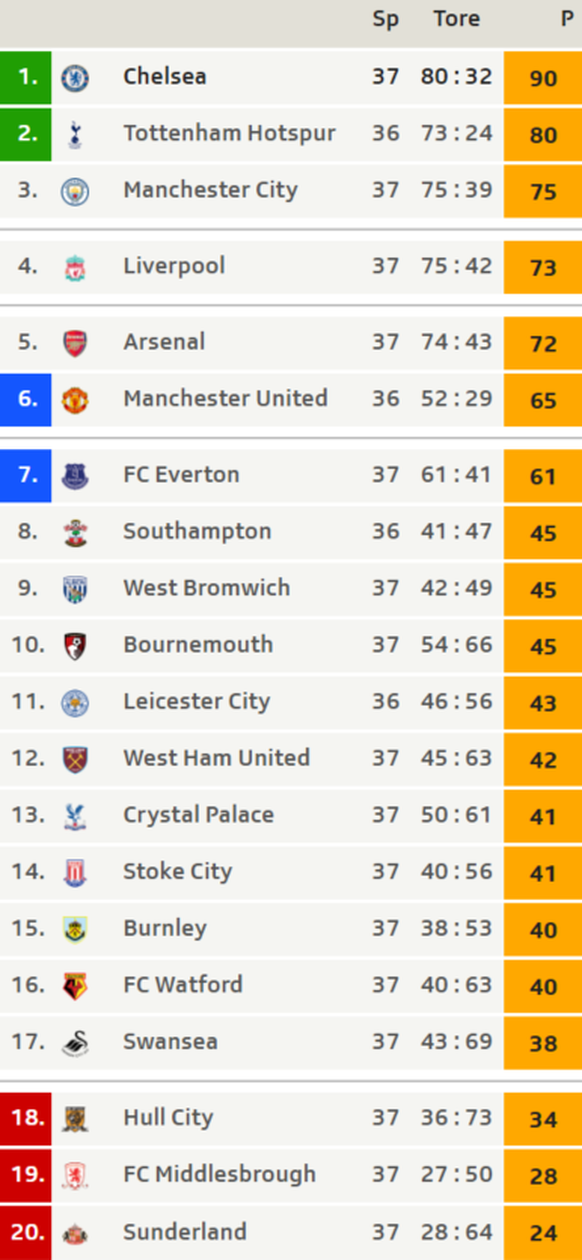Select the Hull City team name
This screenshot has width=582, height=1260.
(168, 1118)
